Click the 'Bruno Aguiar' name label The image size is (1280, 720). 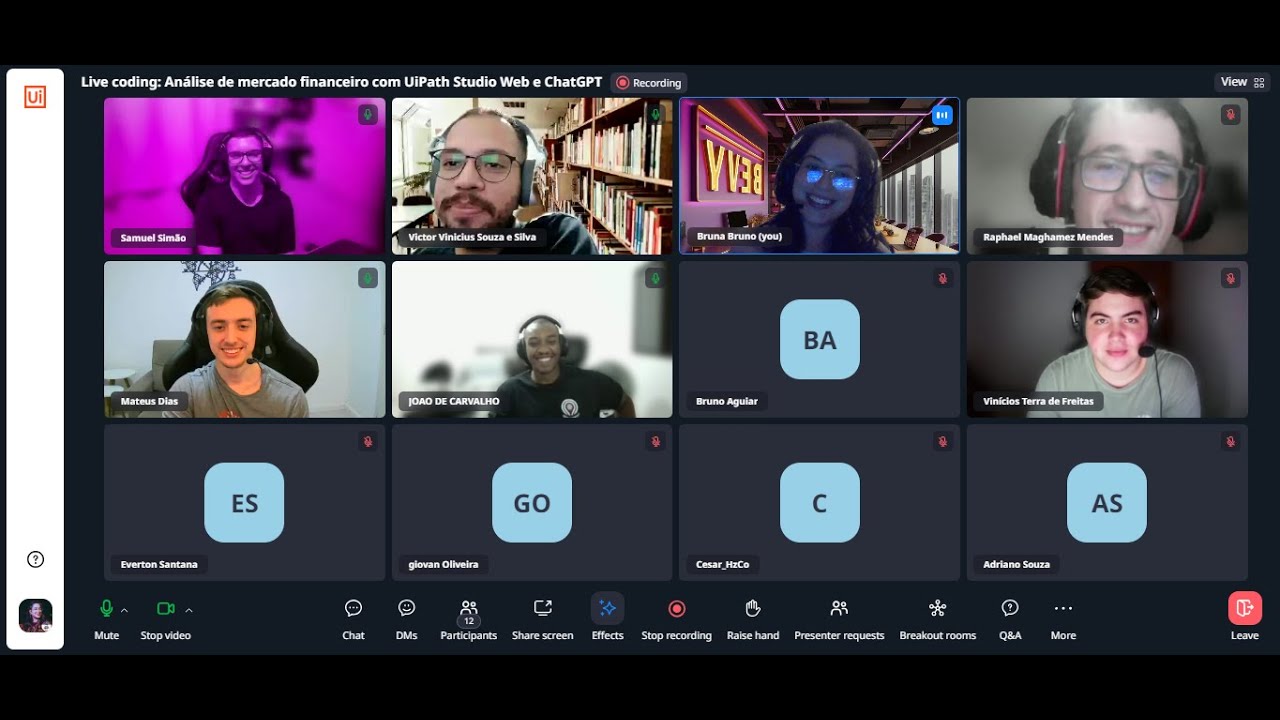pos(727,401)
